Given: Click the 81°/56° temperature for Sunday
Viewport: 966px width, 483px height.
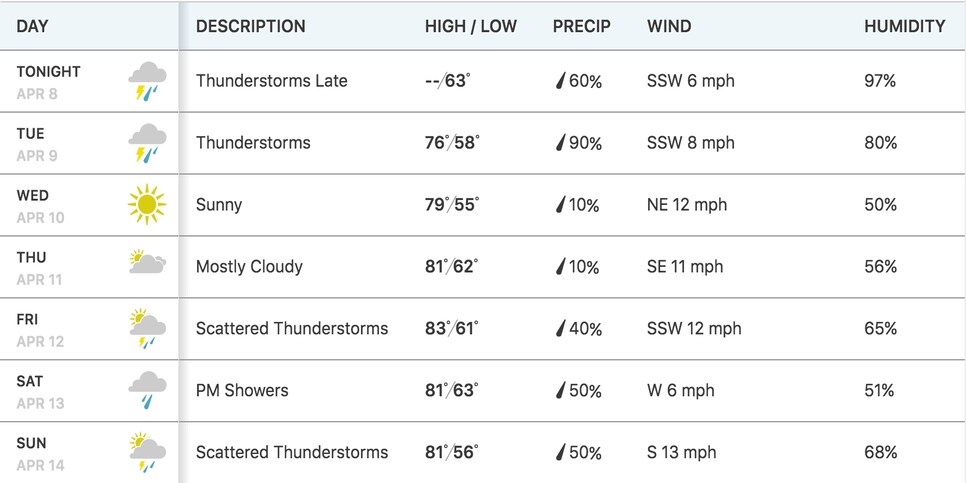Looking at the screenshot, I should [452, 452].
